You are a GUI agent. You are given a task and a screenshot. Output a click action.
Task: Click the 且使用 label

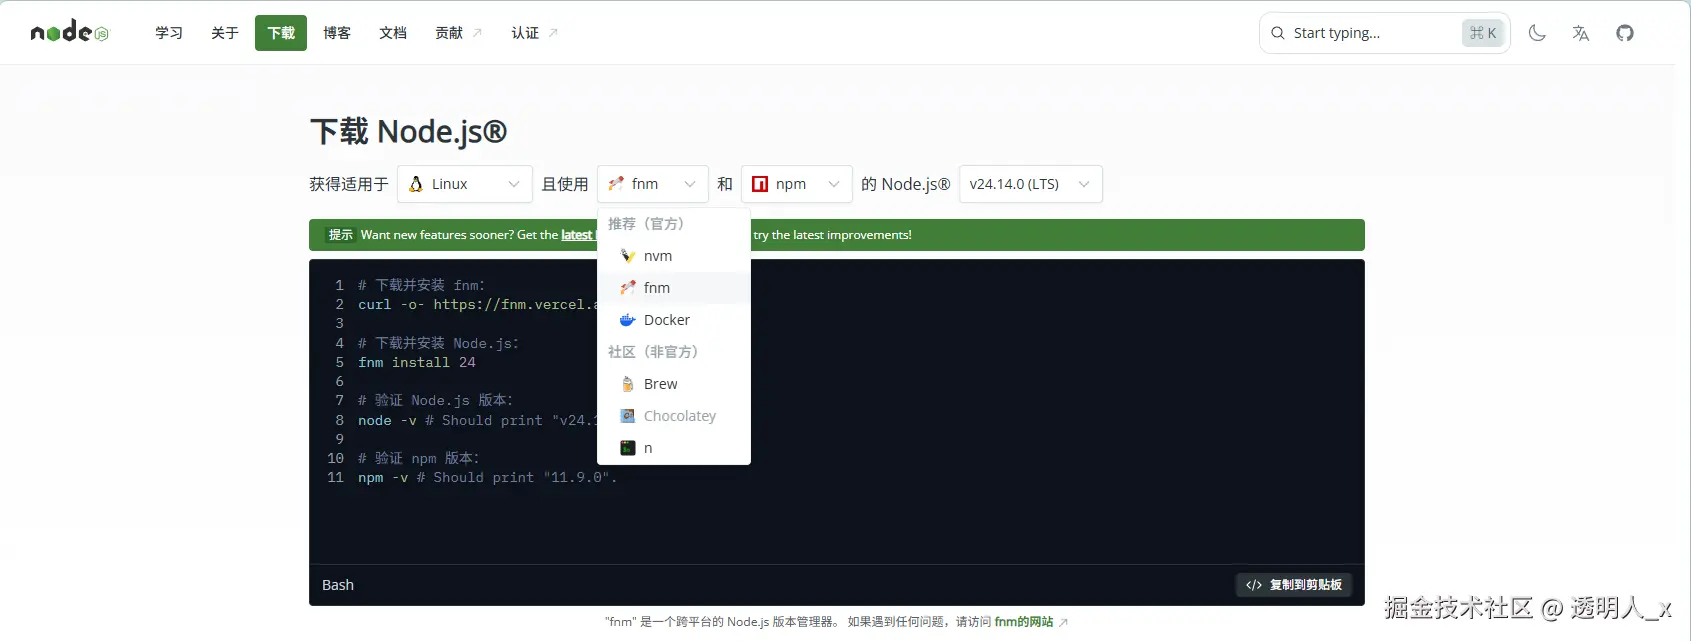pos(565,184)
